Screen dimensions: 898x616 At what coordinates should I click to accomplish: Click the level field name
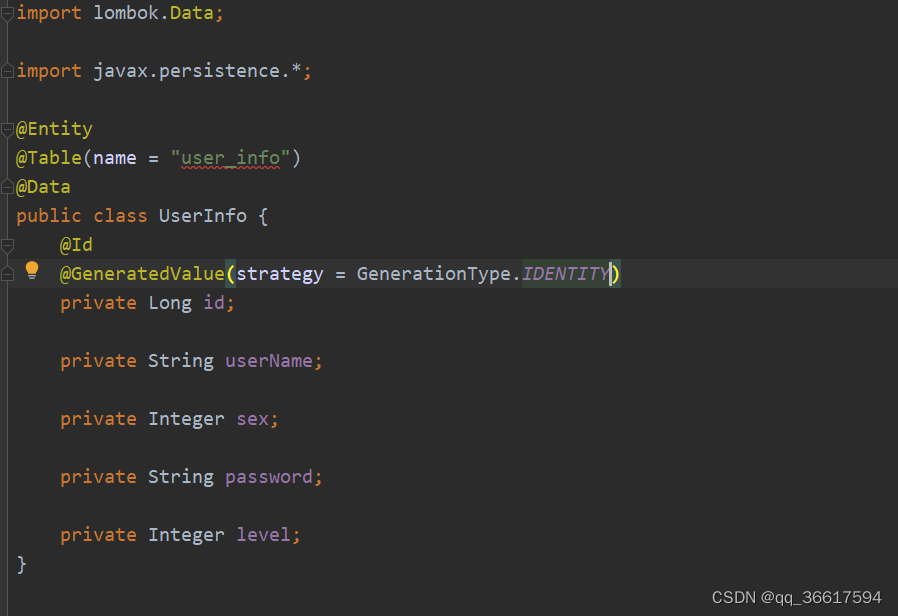point(262,534)
